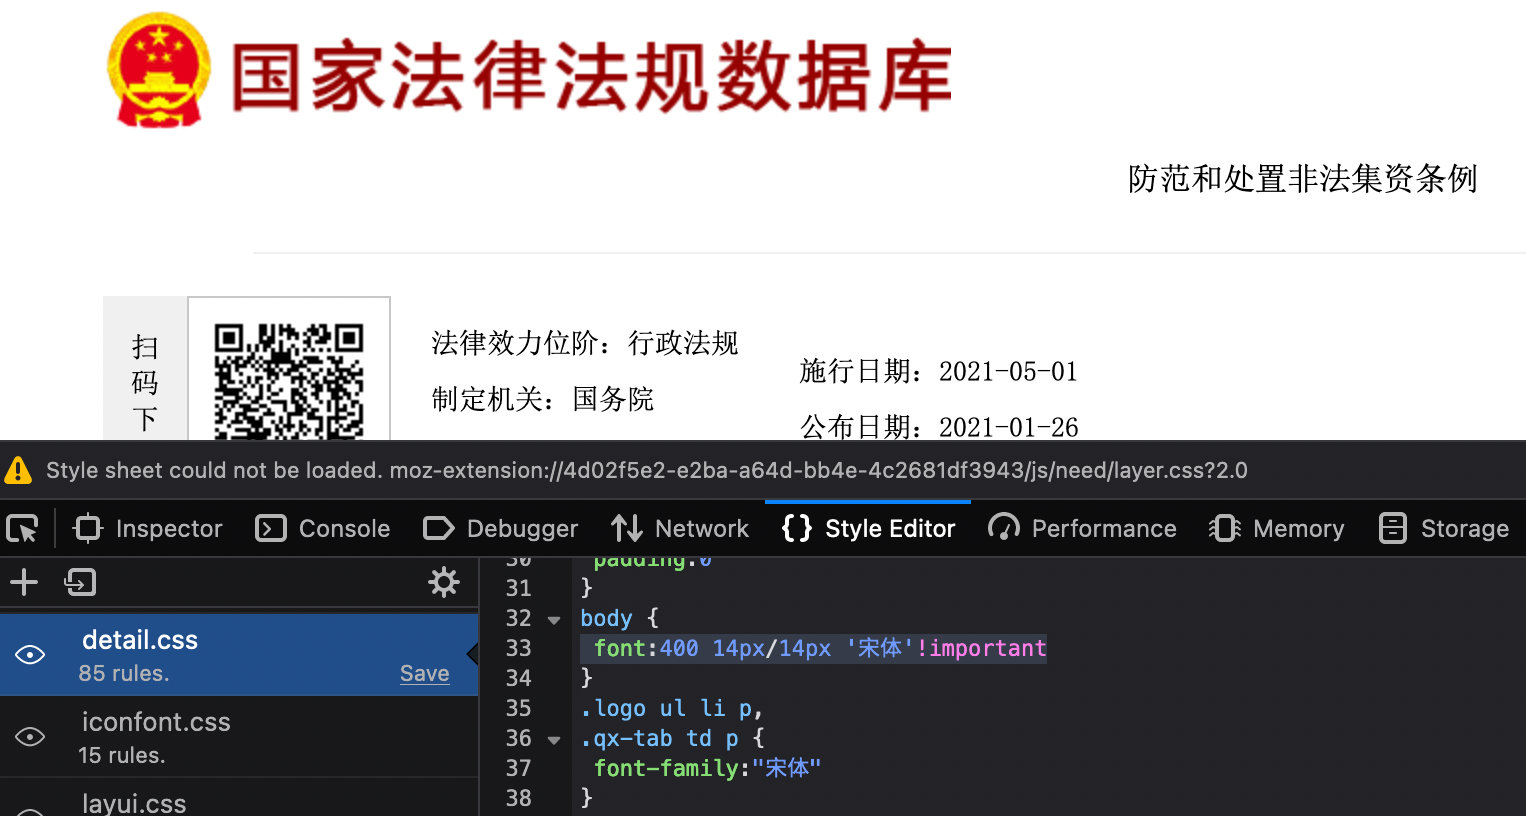
Task: Open the Memory panel
Action: pos(1276,528)
